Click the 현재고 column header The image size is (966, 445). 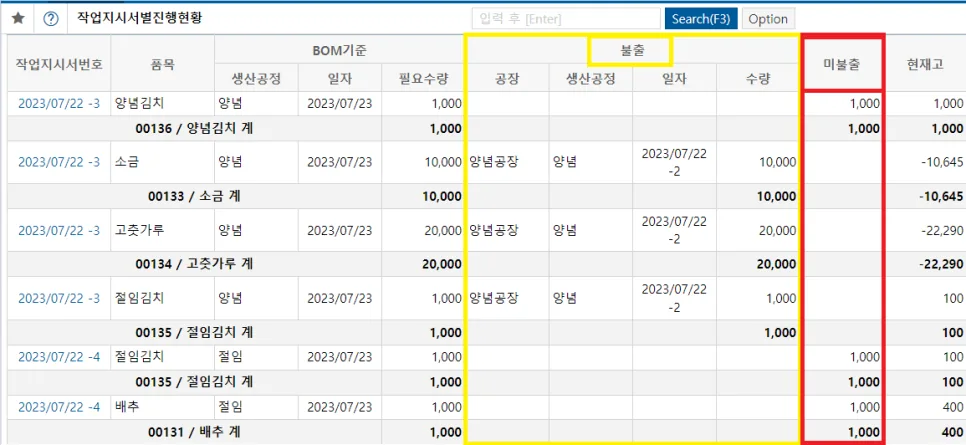925,64
